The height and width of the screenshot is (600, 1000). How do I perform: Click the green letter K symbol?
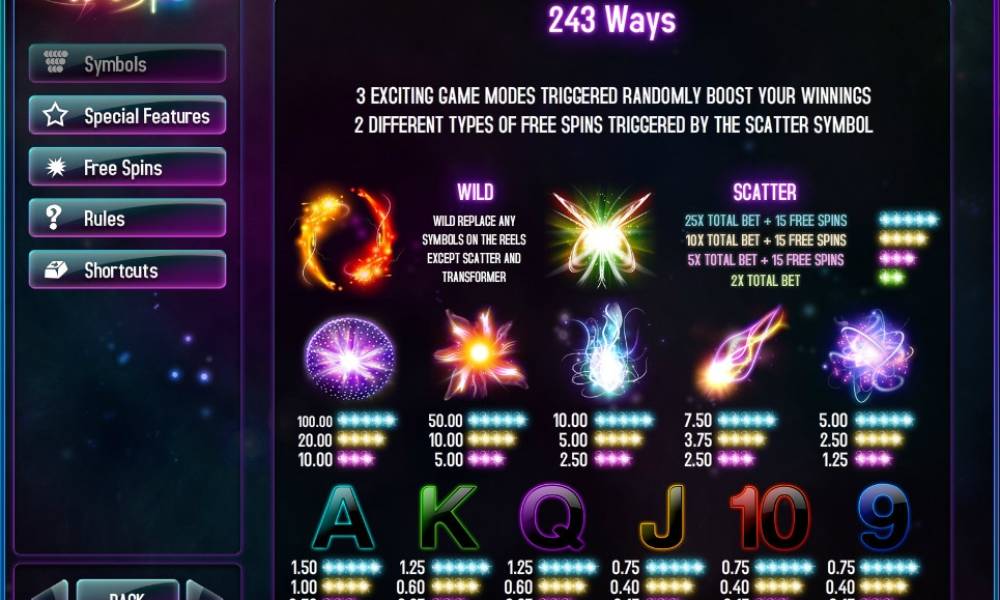[x=448, y=517]
